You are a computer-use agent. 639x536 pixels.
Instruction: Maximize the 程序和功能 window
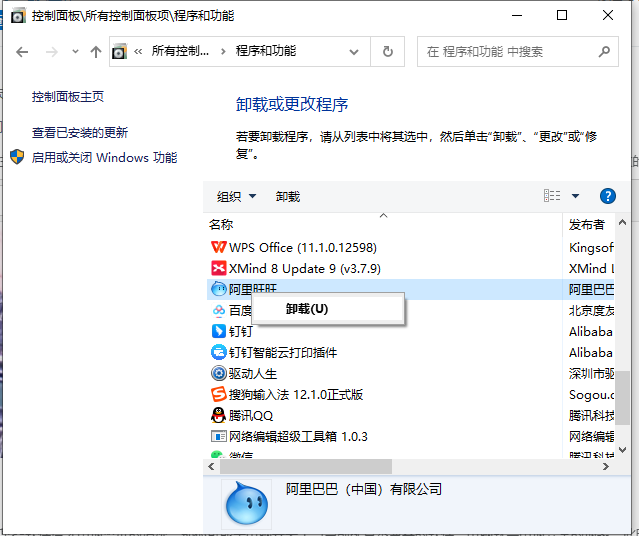point(562,15)
